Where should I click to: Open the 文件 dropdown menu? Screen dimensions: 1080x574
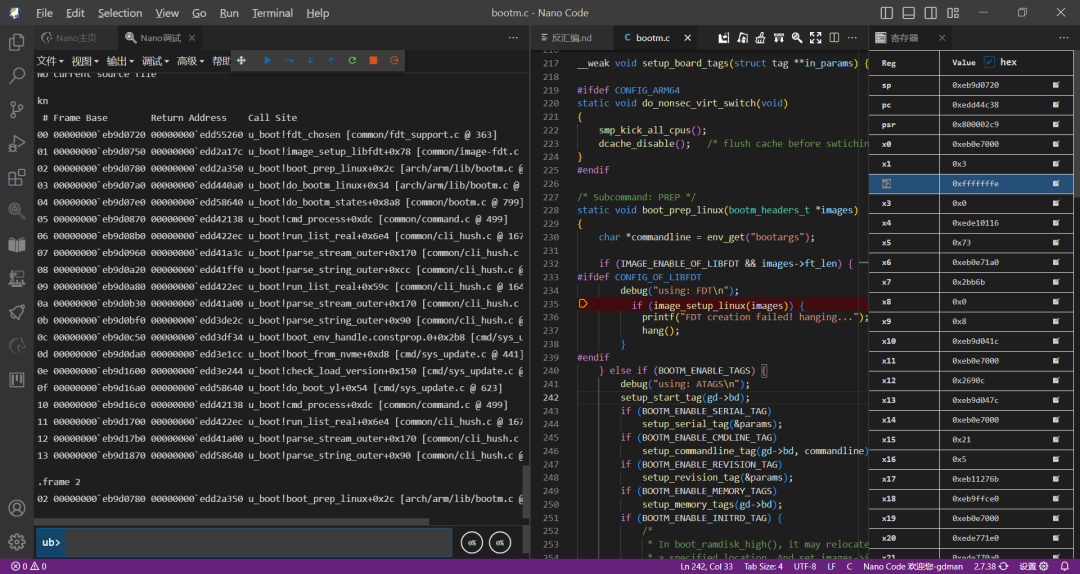click(50, 61)
